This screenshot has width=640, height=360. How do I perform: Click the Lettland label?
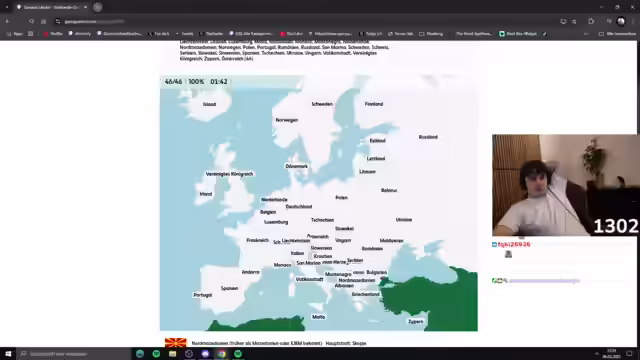pos(376,158)
